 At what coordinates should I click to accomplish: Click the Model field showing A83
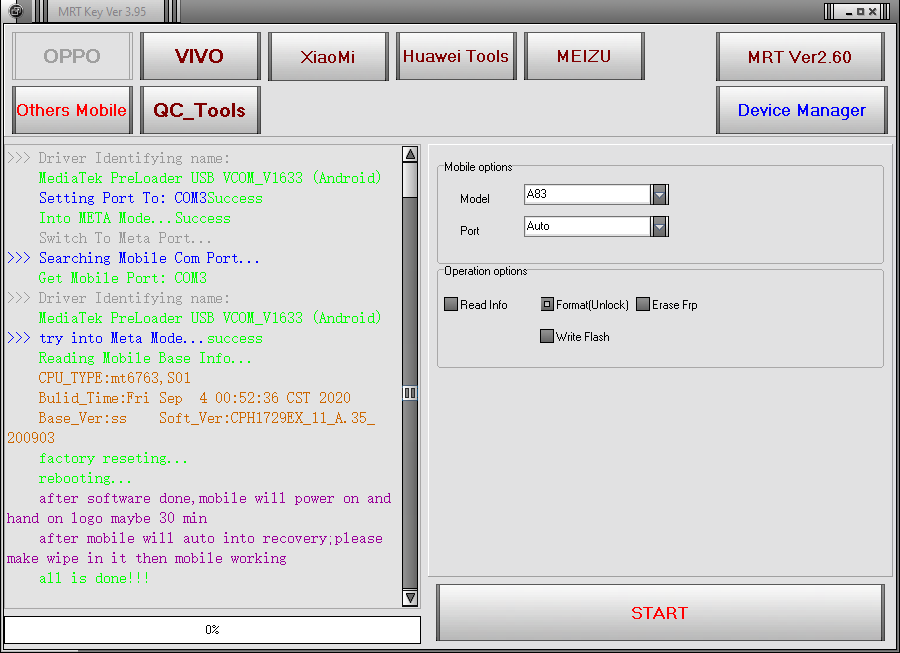[x=587, y=195]
